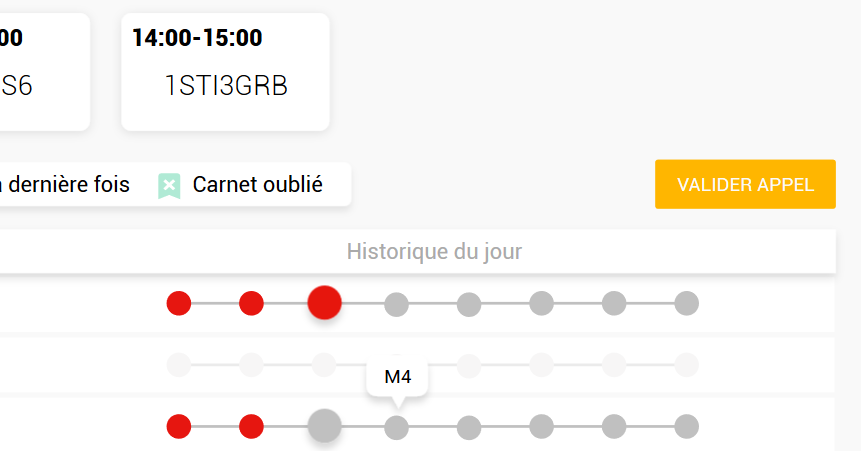
Task: Select the last gray dot in the bottom row
Action: 686,427
